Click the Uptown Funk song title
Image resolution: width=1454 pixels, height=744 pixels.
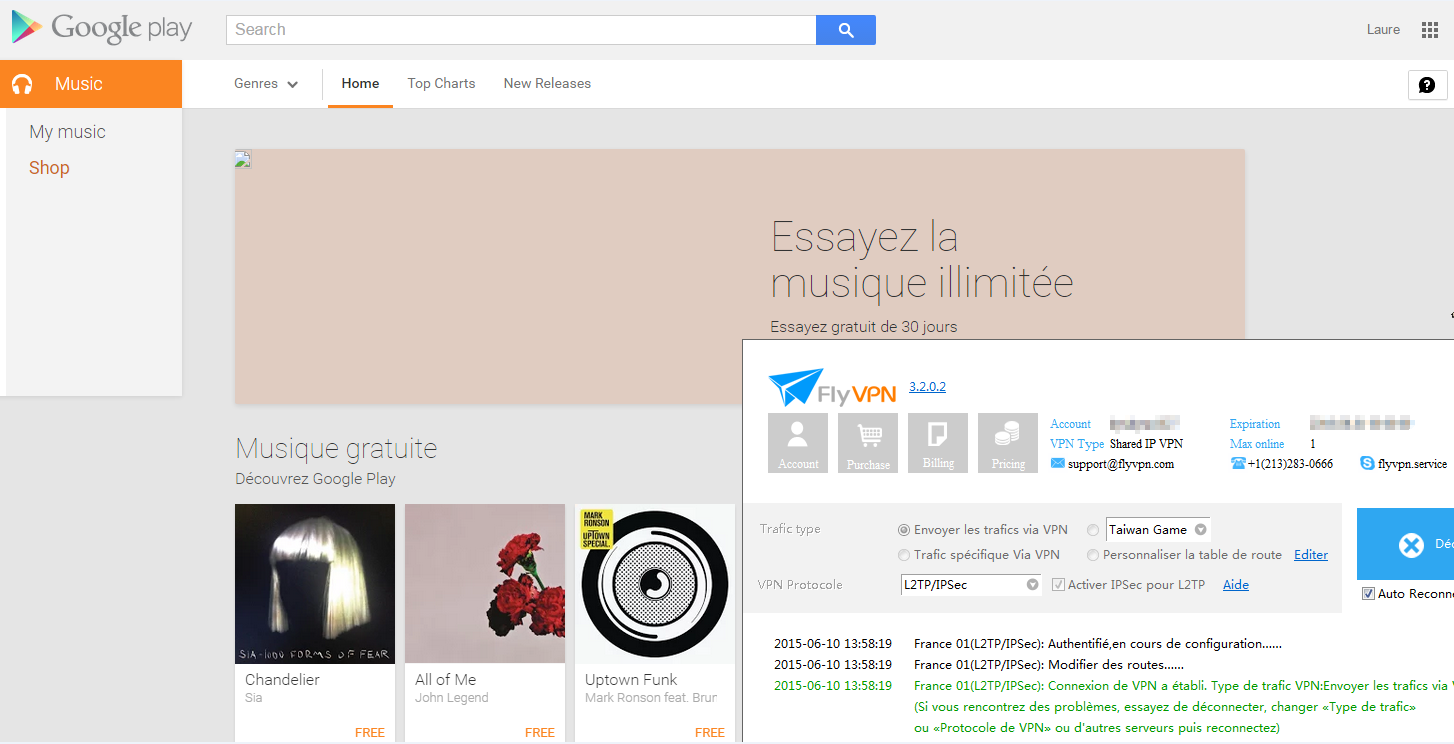(x=631, y=680)
